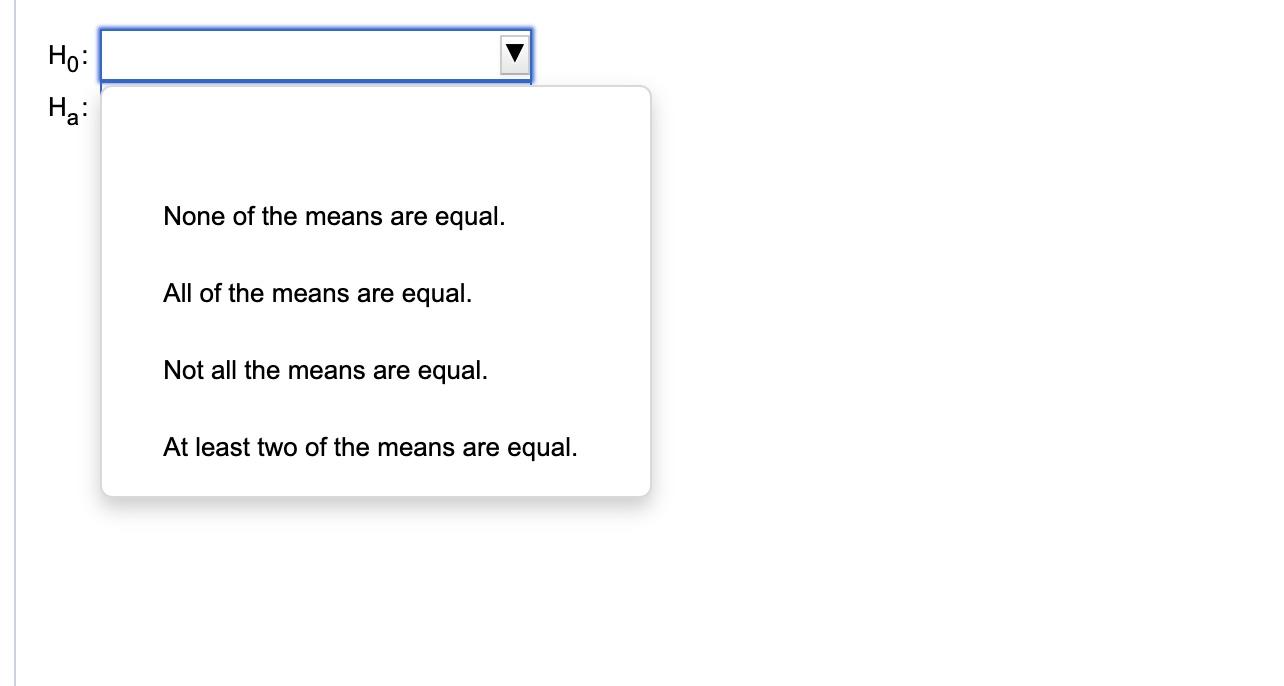Select the second answer option shown
1284x686 pixels.
pos(317,293)
